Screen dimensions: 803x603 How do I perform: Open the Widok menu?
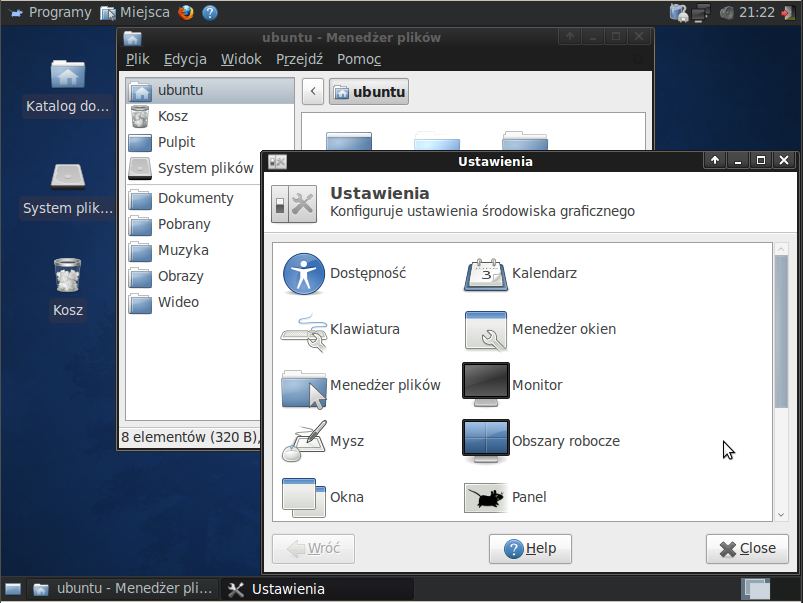(x=241, y=59)
